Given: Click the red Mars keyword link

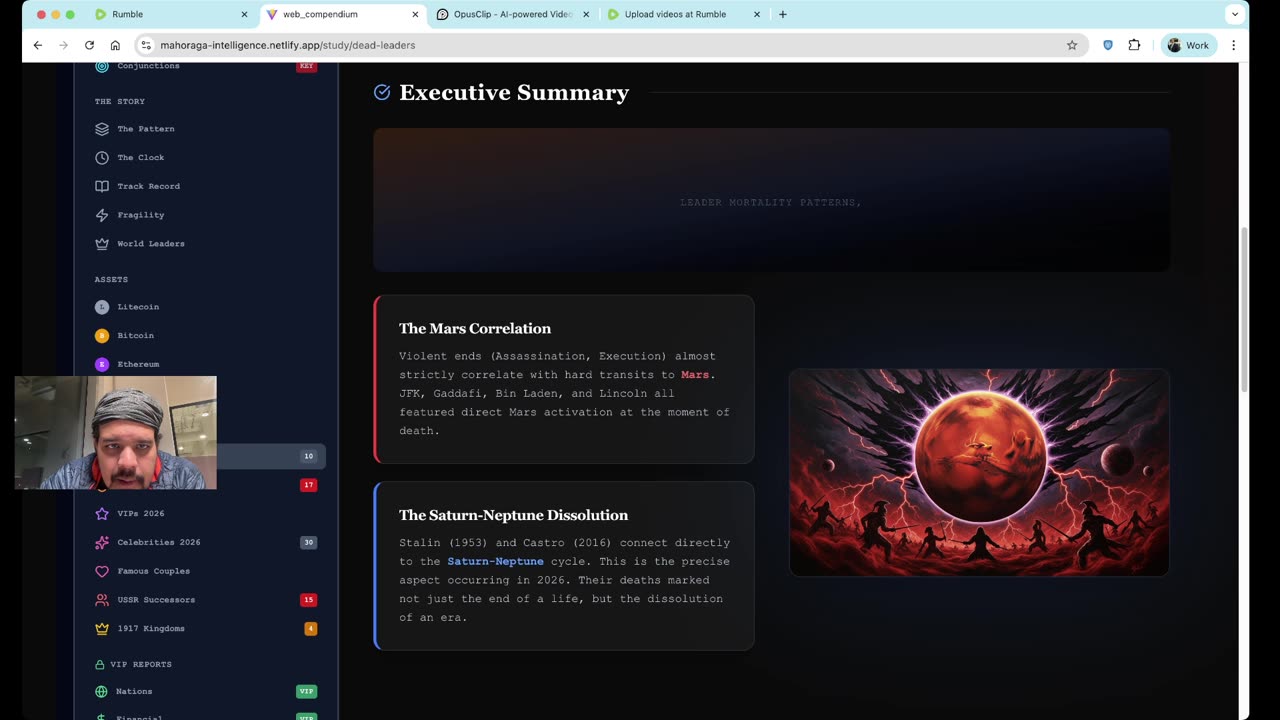Looking at the screenshot, I should coord(695,375).
